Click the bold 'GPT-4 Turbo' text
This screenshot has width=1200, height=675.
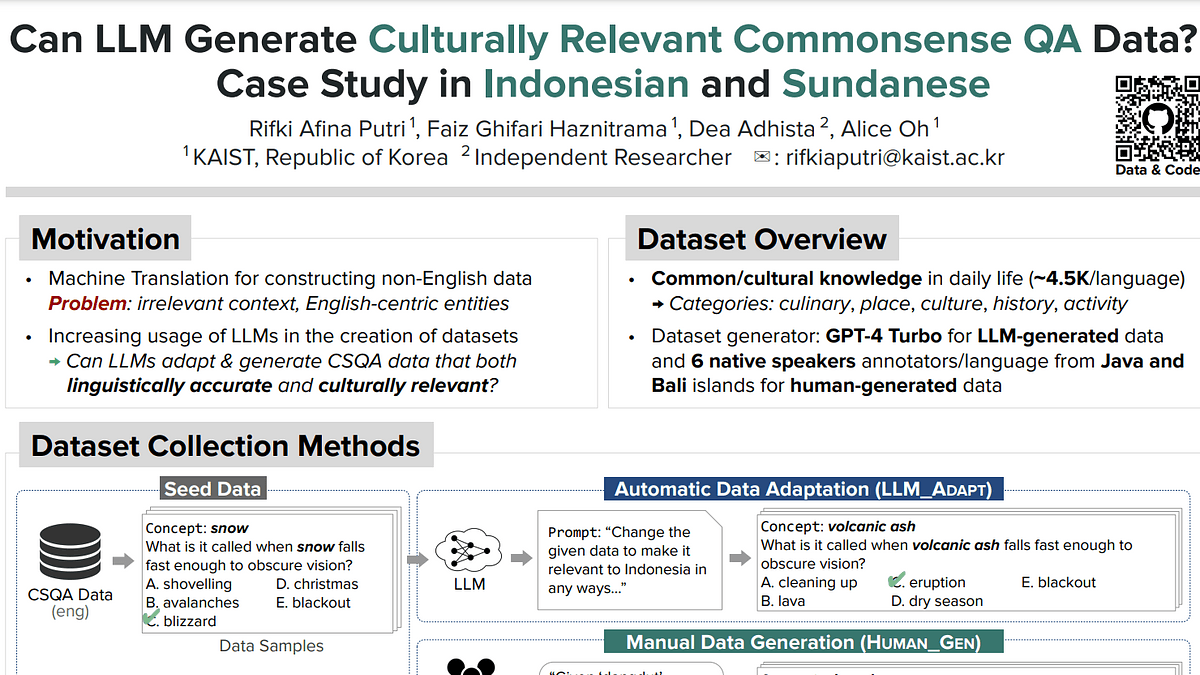coord(882,335)
